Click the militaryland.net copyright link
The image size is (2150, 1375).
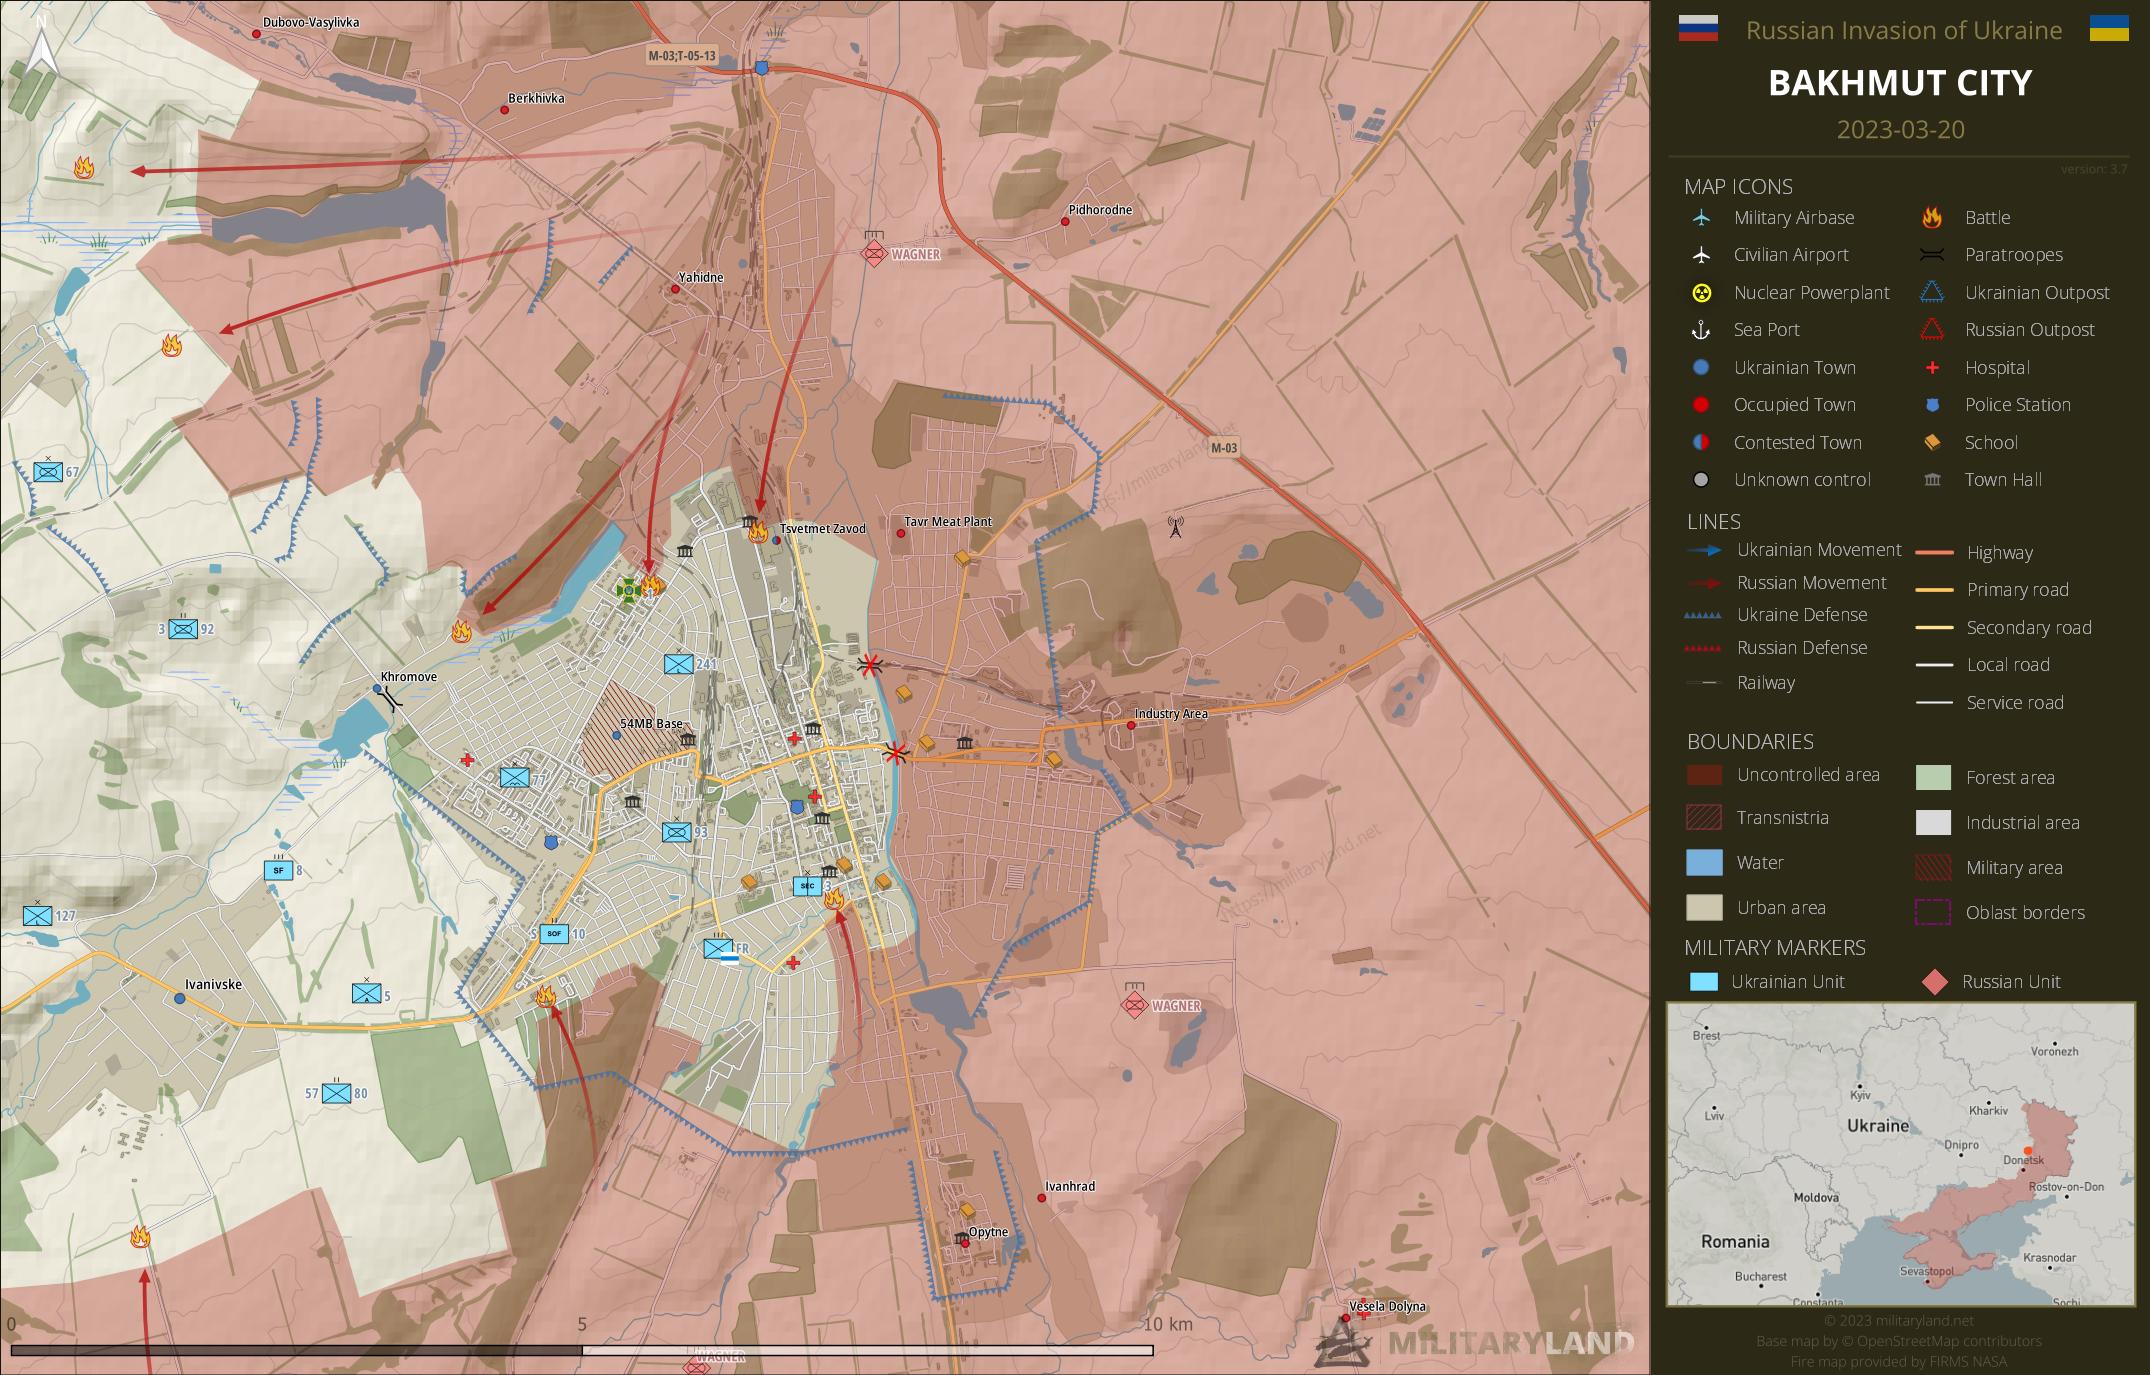[1898, 1320]
